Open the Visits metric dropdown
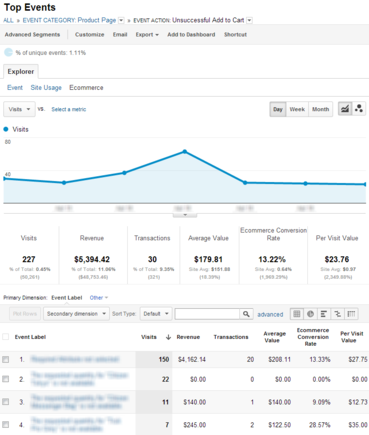 coord(19,109)
